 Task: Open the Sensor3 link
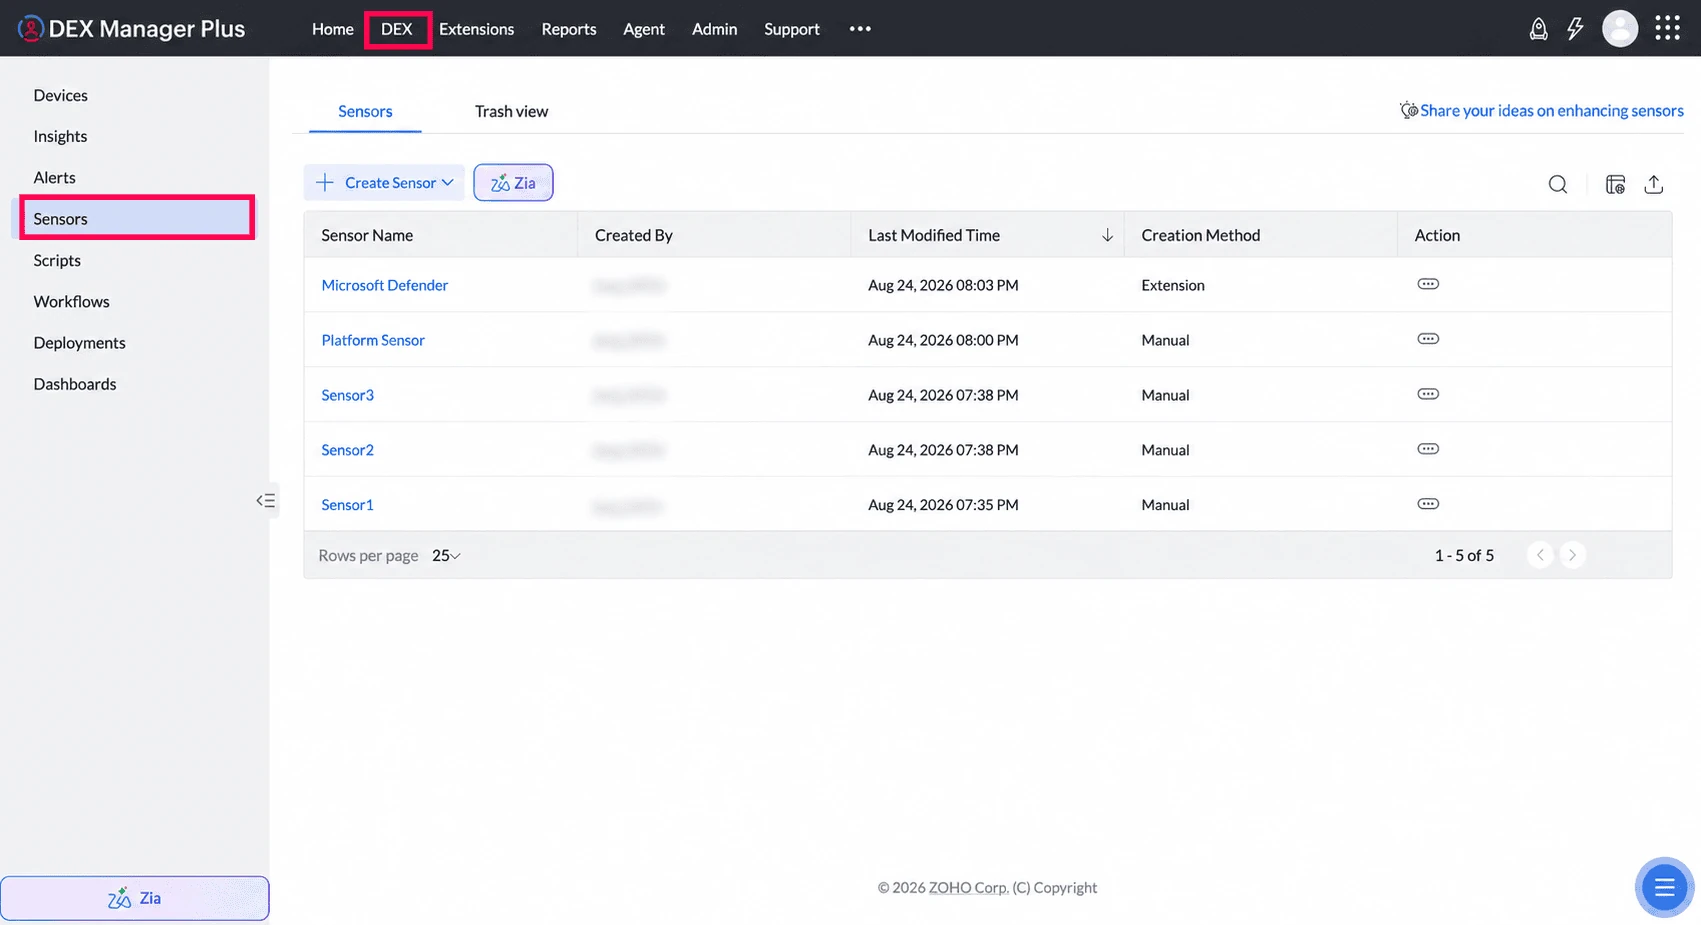click(x=347, y=395)
